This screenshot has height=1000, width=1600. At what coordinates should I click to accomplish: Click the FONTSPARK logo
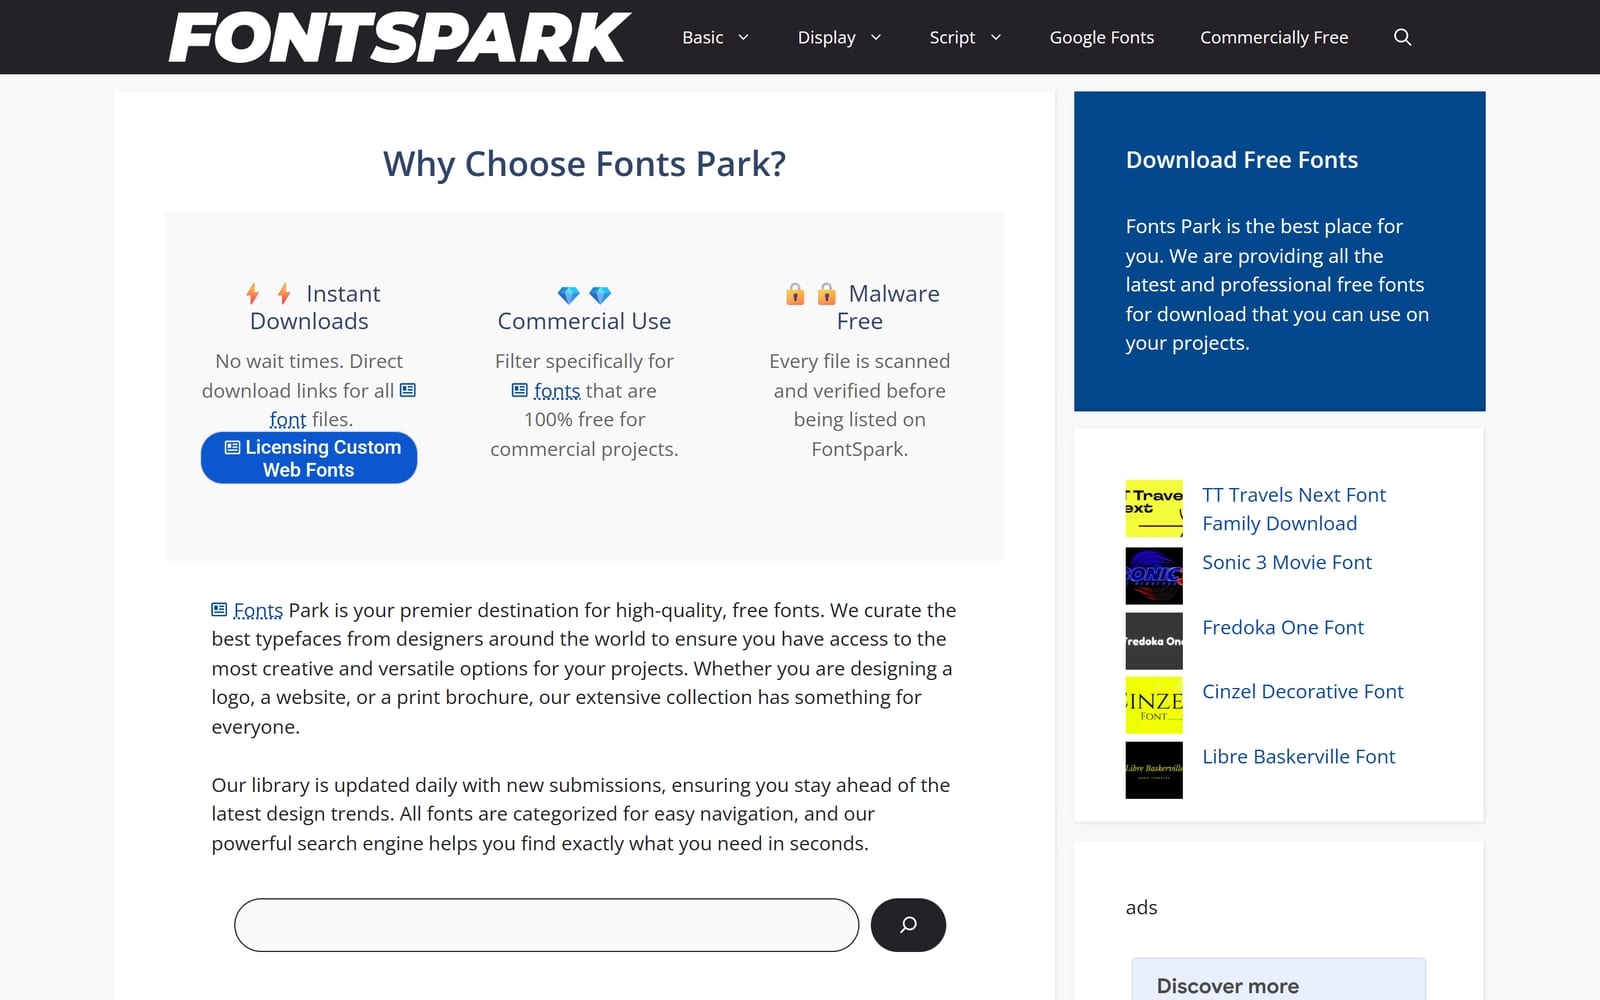399,37
